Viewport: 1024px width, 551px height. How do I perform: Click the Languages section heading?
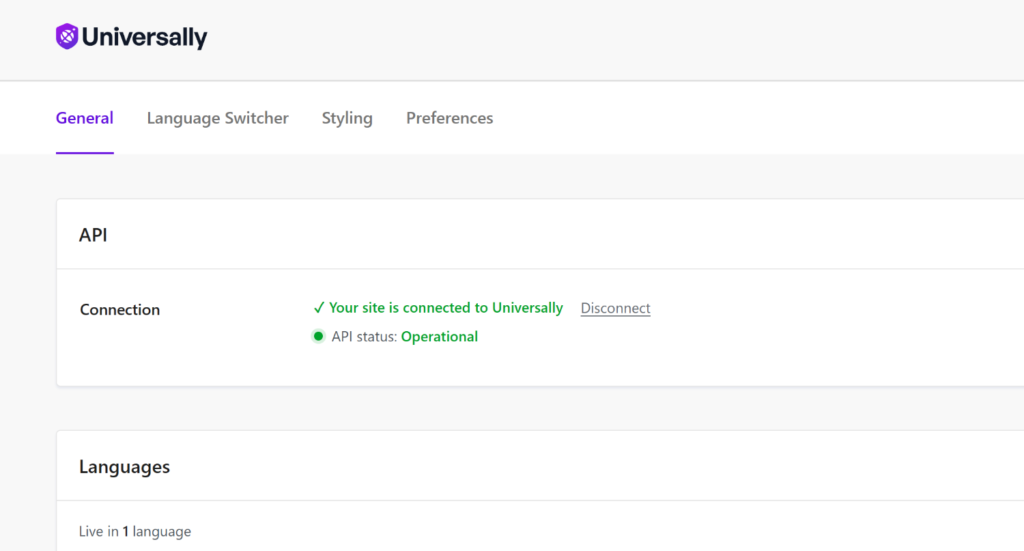[x=124, y=467]
